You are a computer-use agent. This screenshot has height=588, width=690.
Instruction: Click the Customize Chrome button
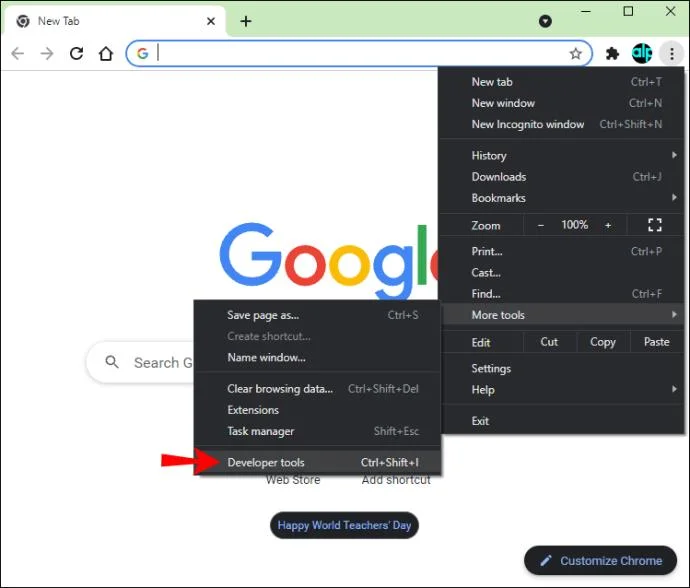(600, 560)
